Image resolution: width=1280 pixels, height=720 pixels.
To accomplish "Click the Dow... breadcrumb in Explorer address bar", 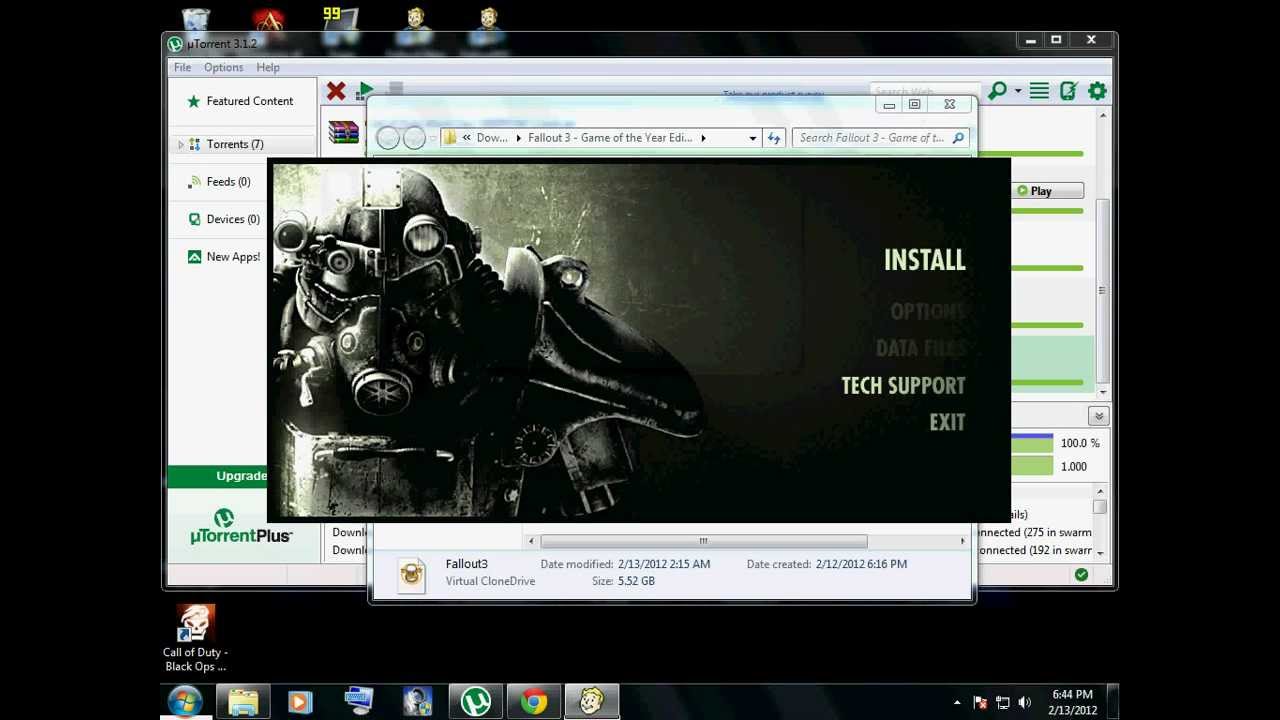I will tap(492, 138).
